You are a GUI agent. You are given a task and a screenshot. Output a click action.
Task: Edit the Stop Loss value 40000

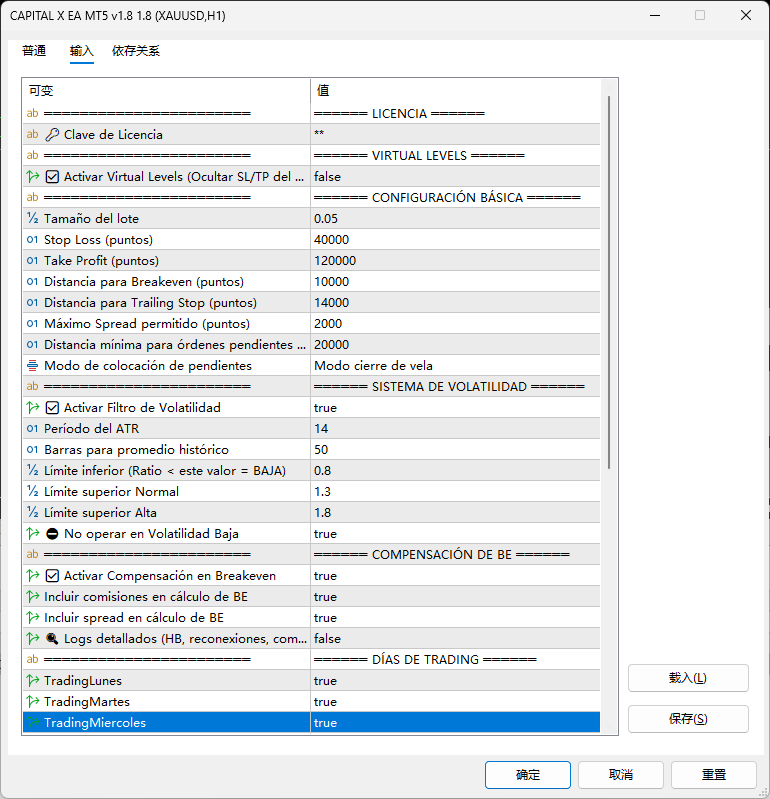click(455, 239)
